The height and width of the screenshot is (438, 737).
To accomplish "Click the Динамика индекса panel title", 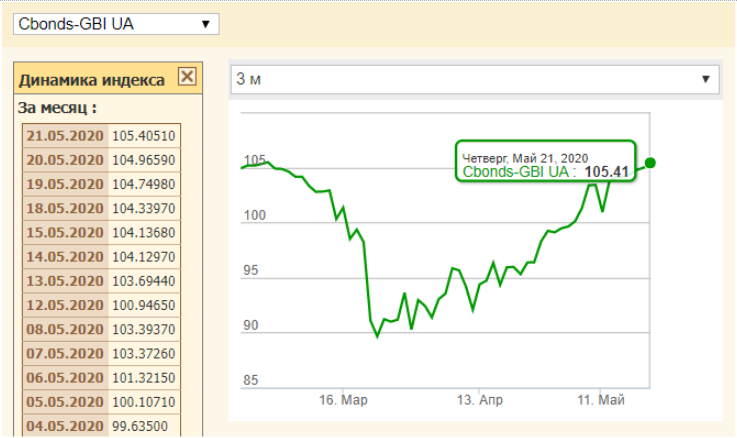I will (x=92, y=80).
